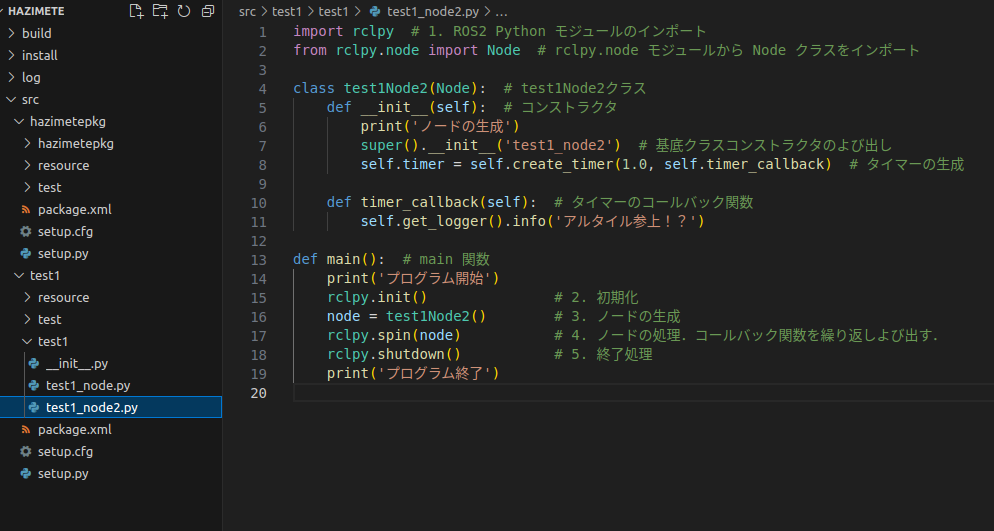Open the __init__.py file
The width and height of the screenshot is (994, 531).
(76, 363)
